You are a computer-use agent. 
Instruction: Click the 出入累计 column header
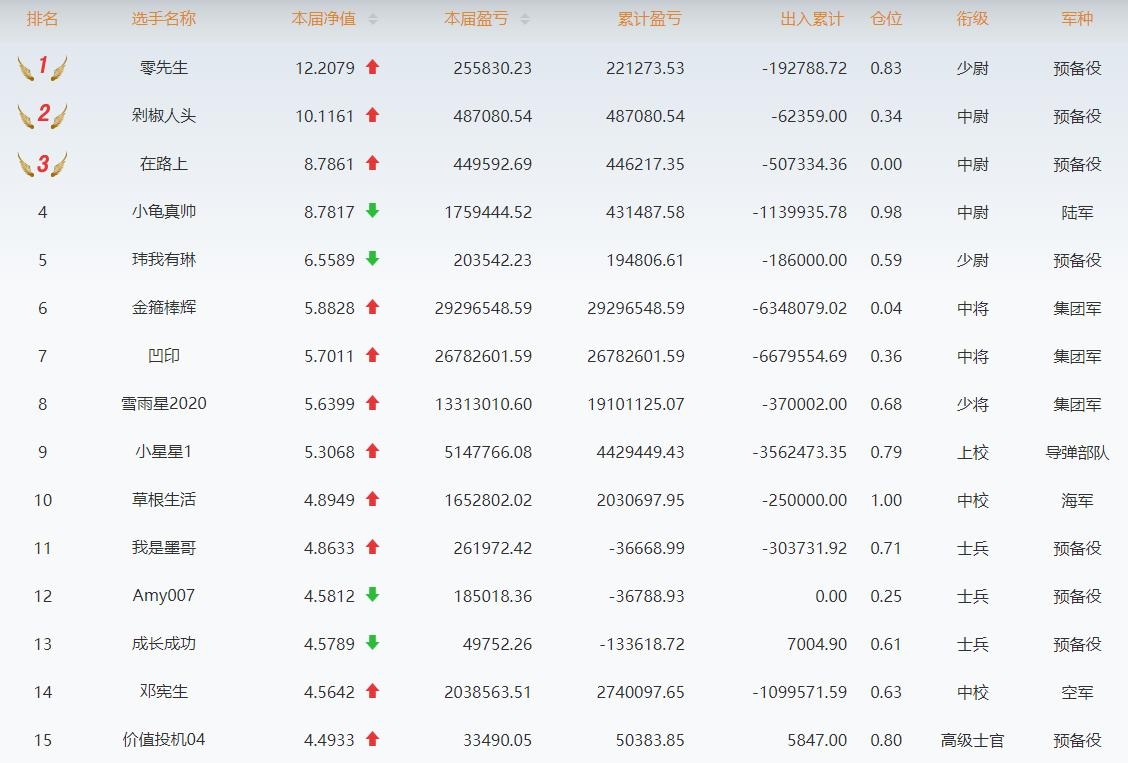pos(811,19)
